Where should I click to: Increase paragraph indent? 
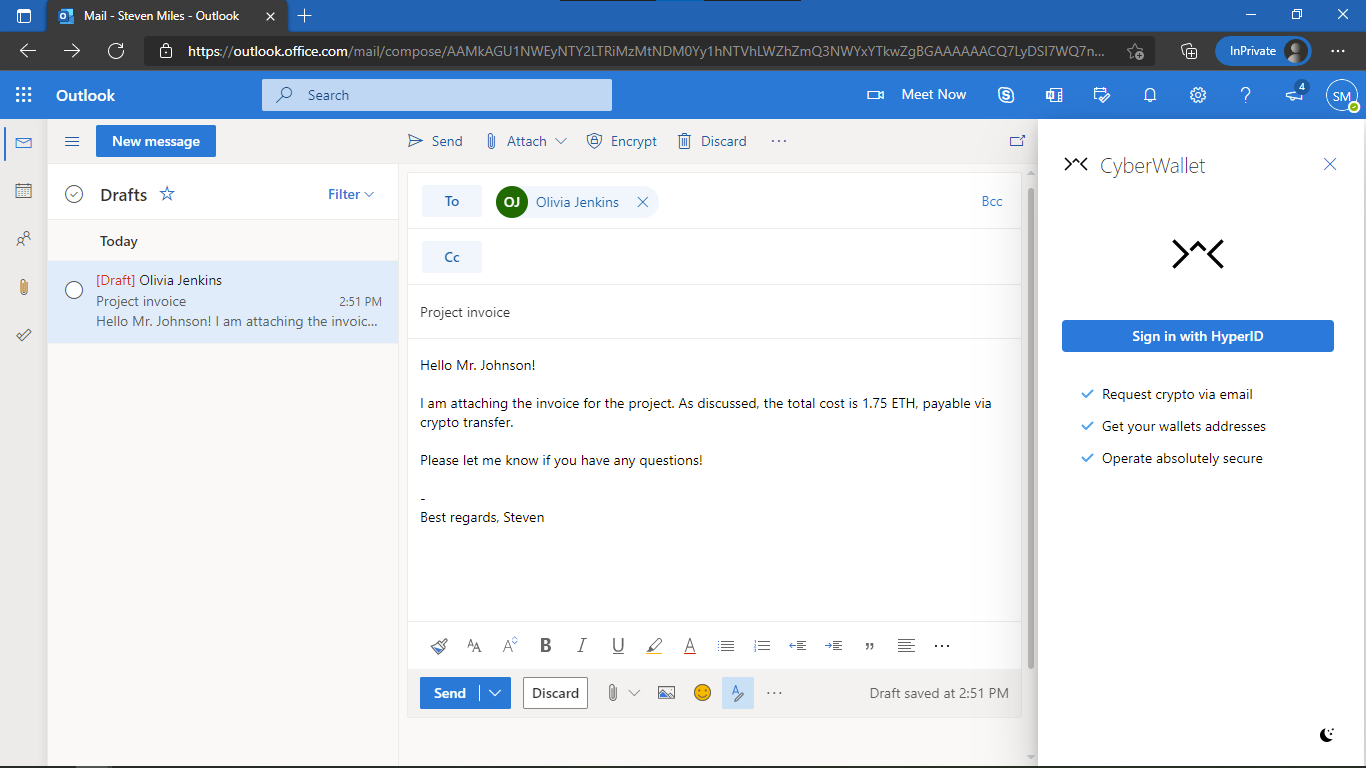pos(834,646)
